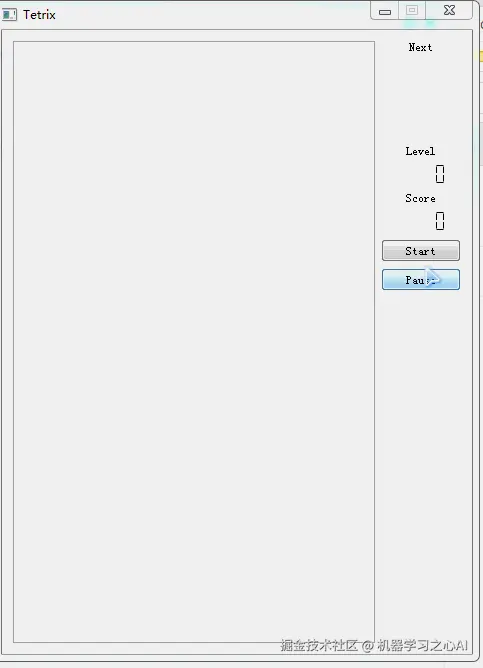Click the 掘金技术社区 watermark text
This screenshot has height=668, width=483.
319,645
